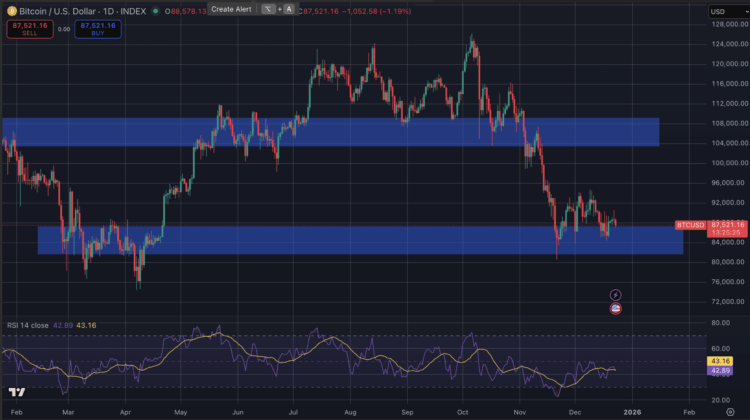750x420 pixels.
Task: Click the red BTCUSD price line label
Action: point(690,225)
